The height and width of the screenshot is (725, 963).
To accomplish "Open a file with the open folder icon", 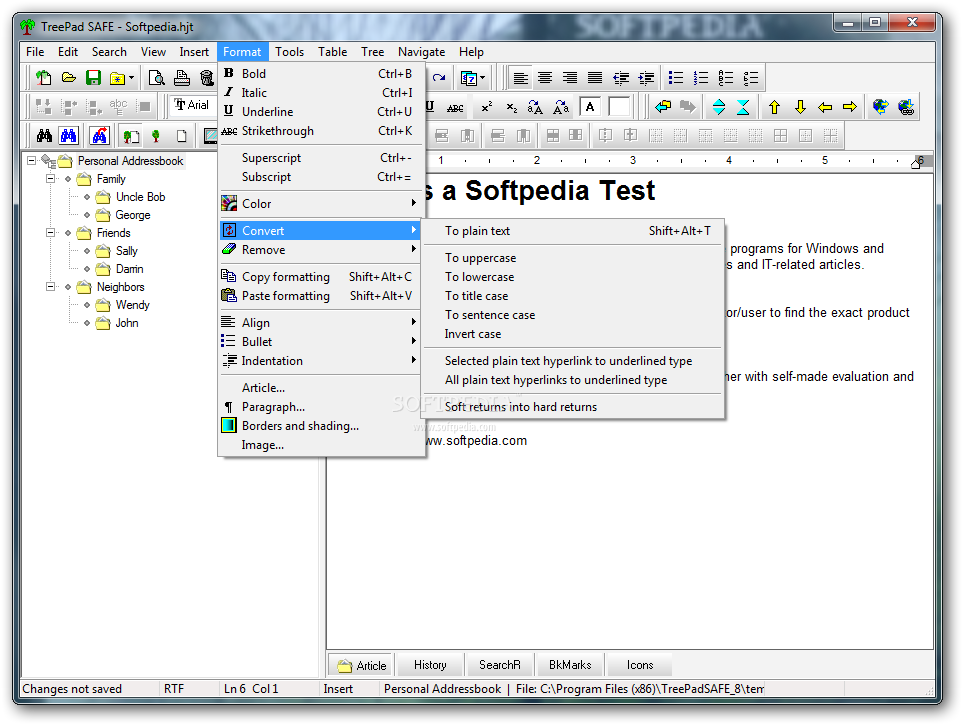I will coord(69,78).
